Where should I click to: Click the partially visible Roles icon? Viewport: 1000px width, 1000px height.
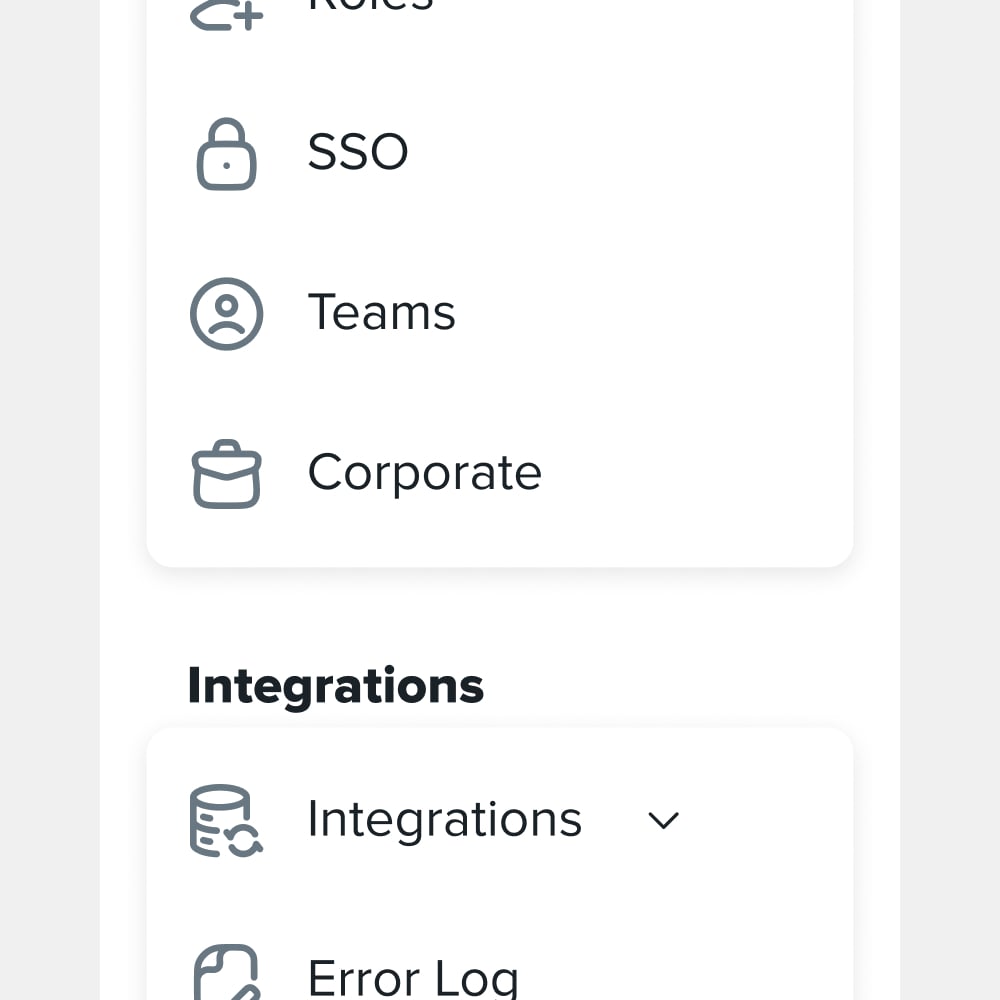(226, 14)
